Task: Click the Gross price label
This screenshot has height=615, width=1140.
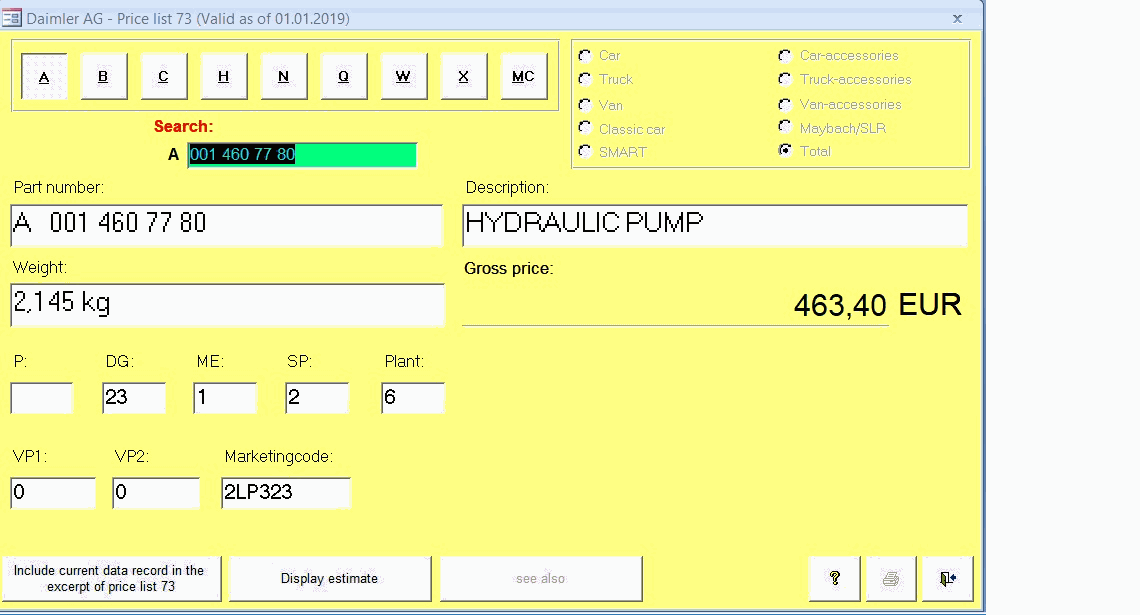Action: (x=508, y=268)
